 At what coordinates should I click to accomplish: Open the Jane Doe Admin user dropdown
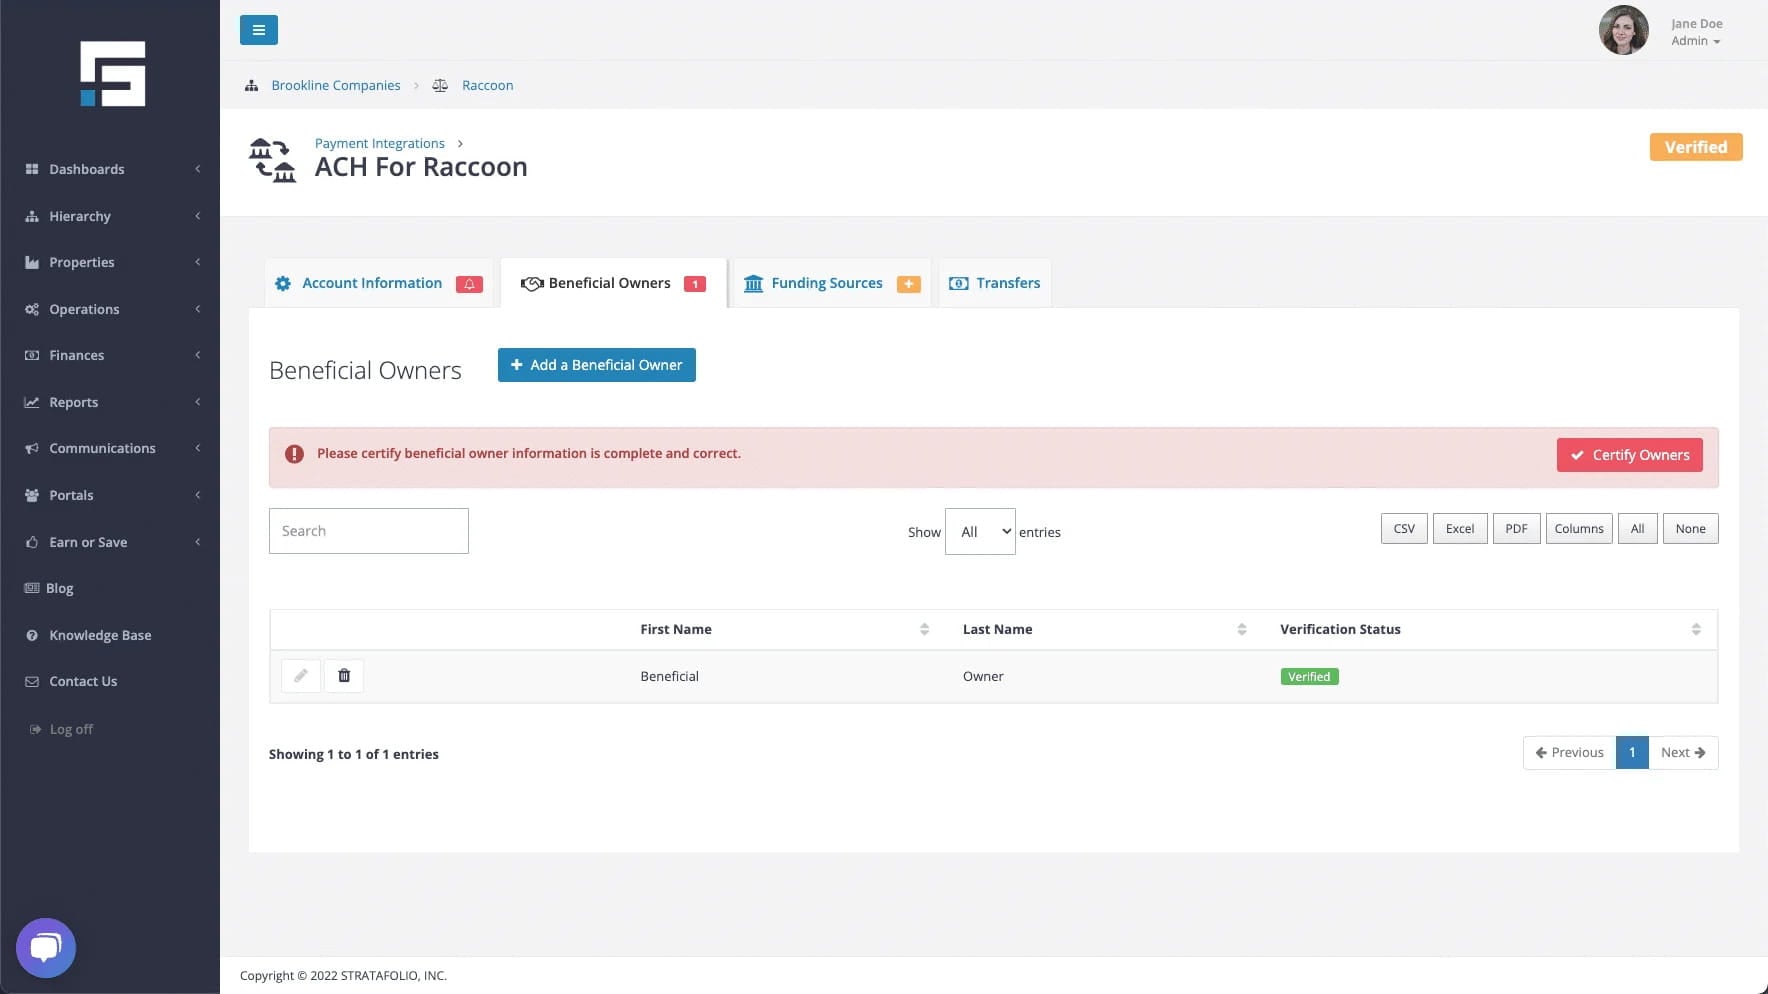1696,32
